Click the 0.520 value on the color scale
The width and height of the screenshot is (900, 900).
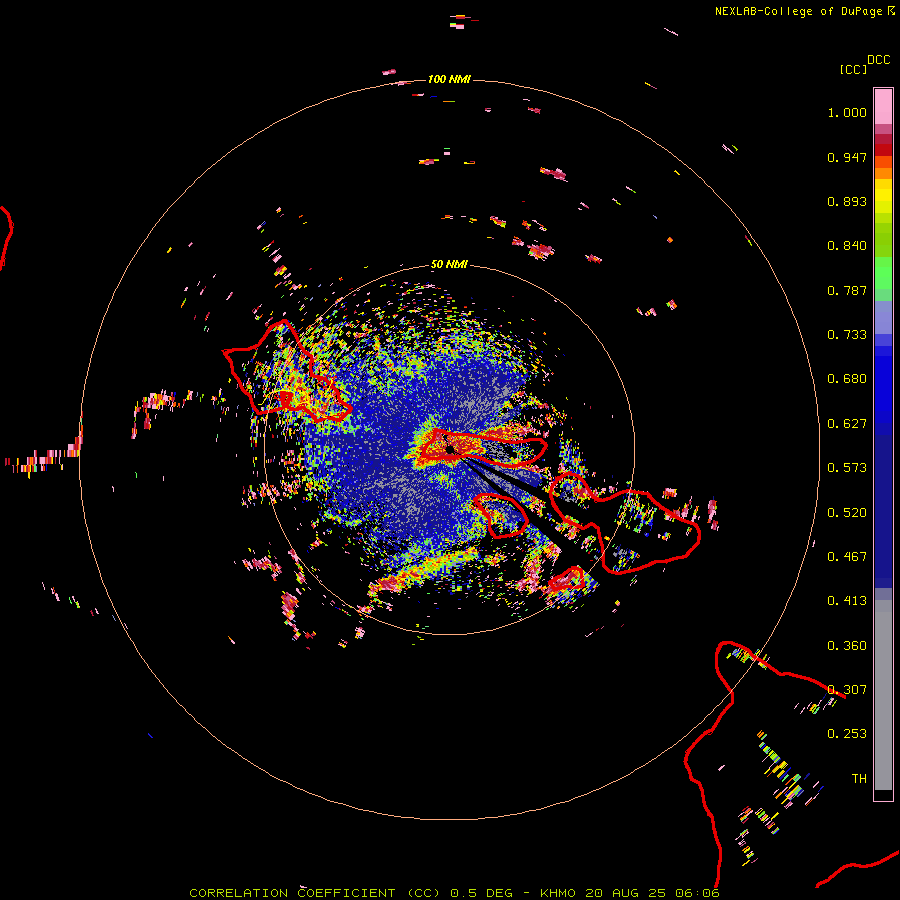click(847, 513)
